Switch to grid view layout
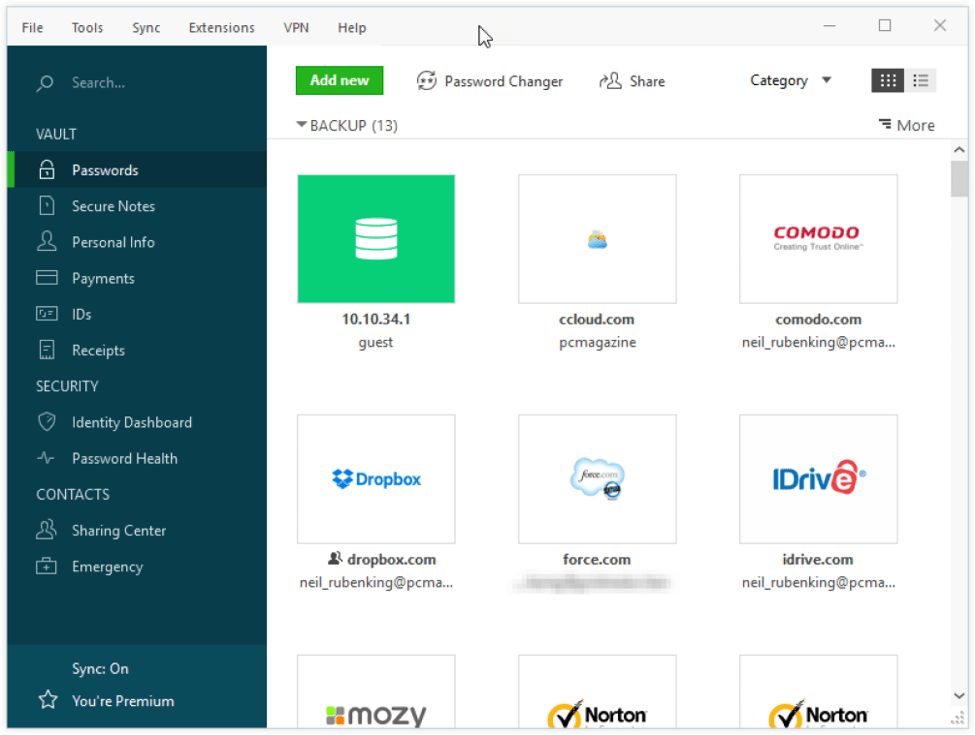The height and width of the screenshot is (735, 975). coord(887,80)
